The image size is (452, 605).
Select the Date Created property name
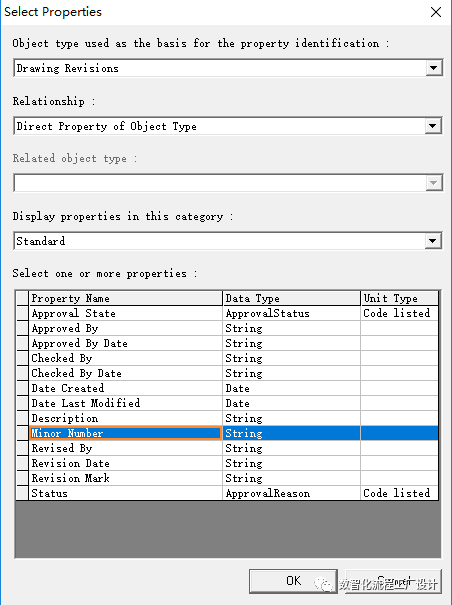point(126,388)
